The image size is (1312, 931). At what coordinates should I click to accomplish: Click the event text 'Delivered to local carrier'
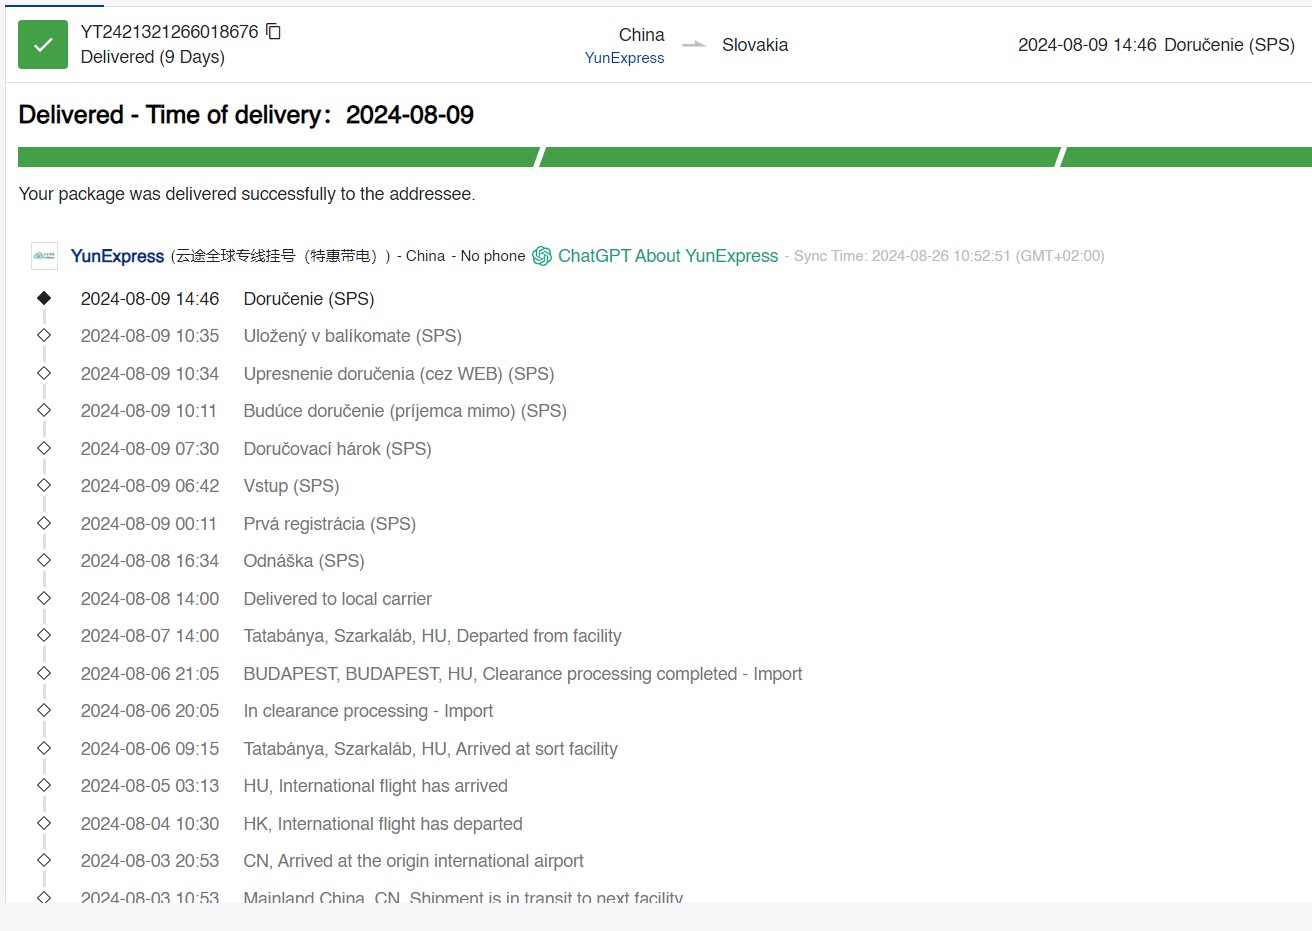click(338, 599)
